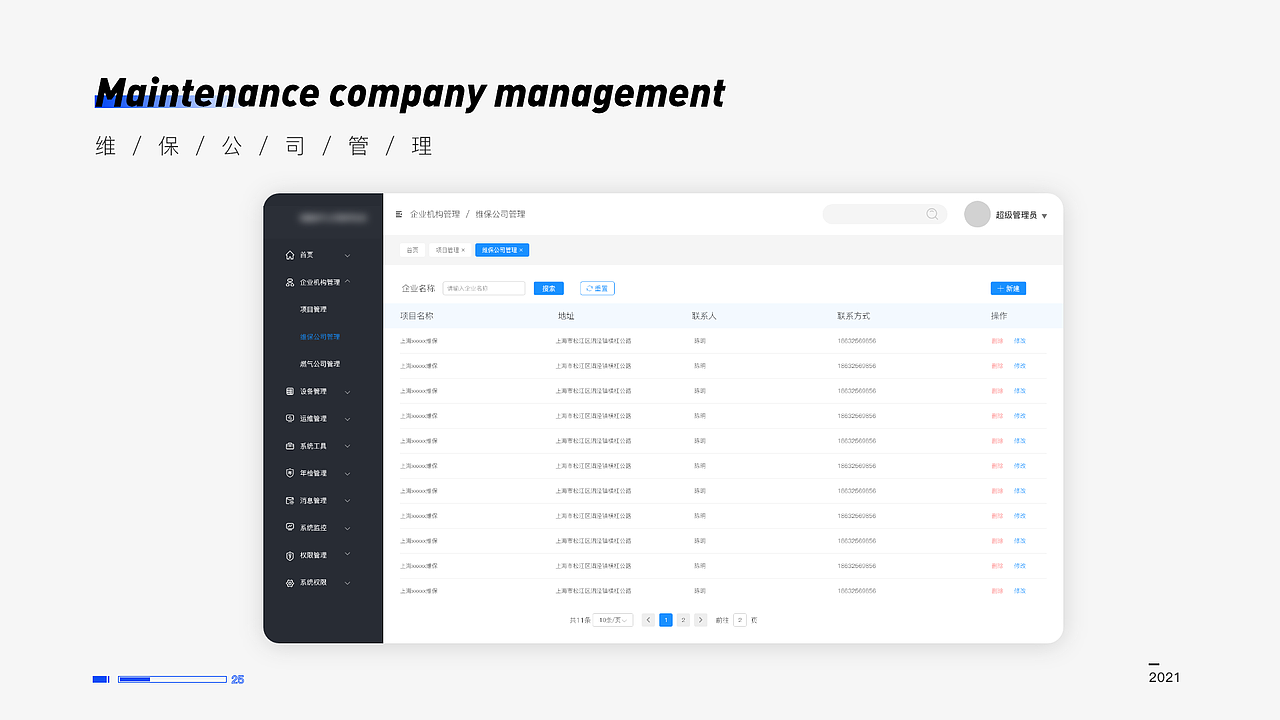Open 项目管理 in the sidebar submenu

click(313, 310)
